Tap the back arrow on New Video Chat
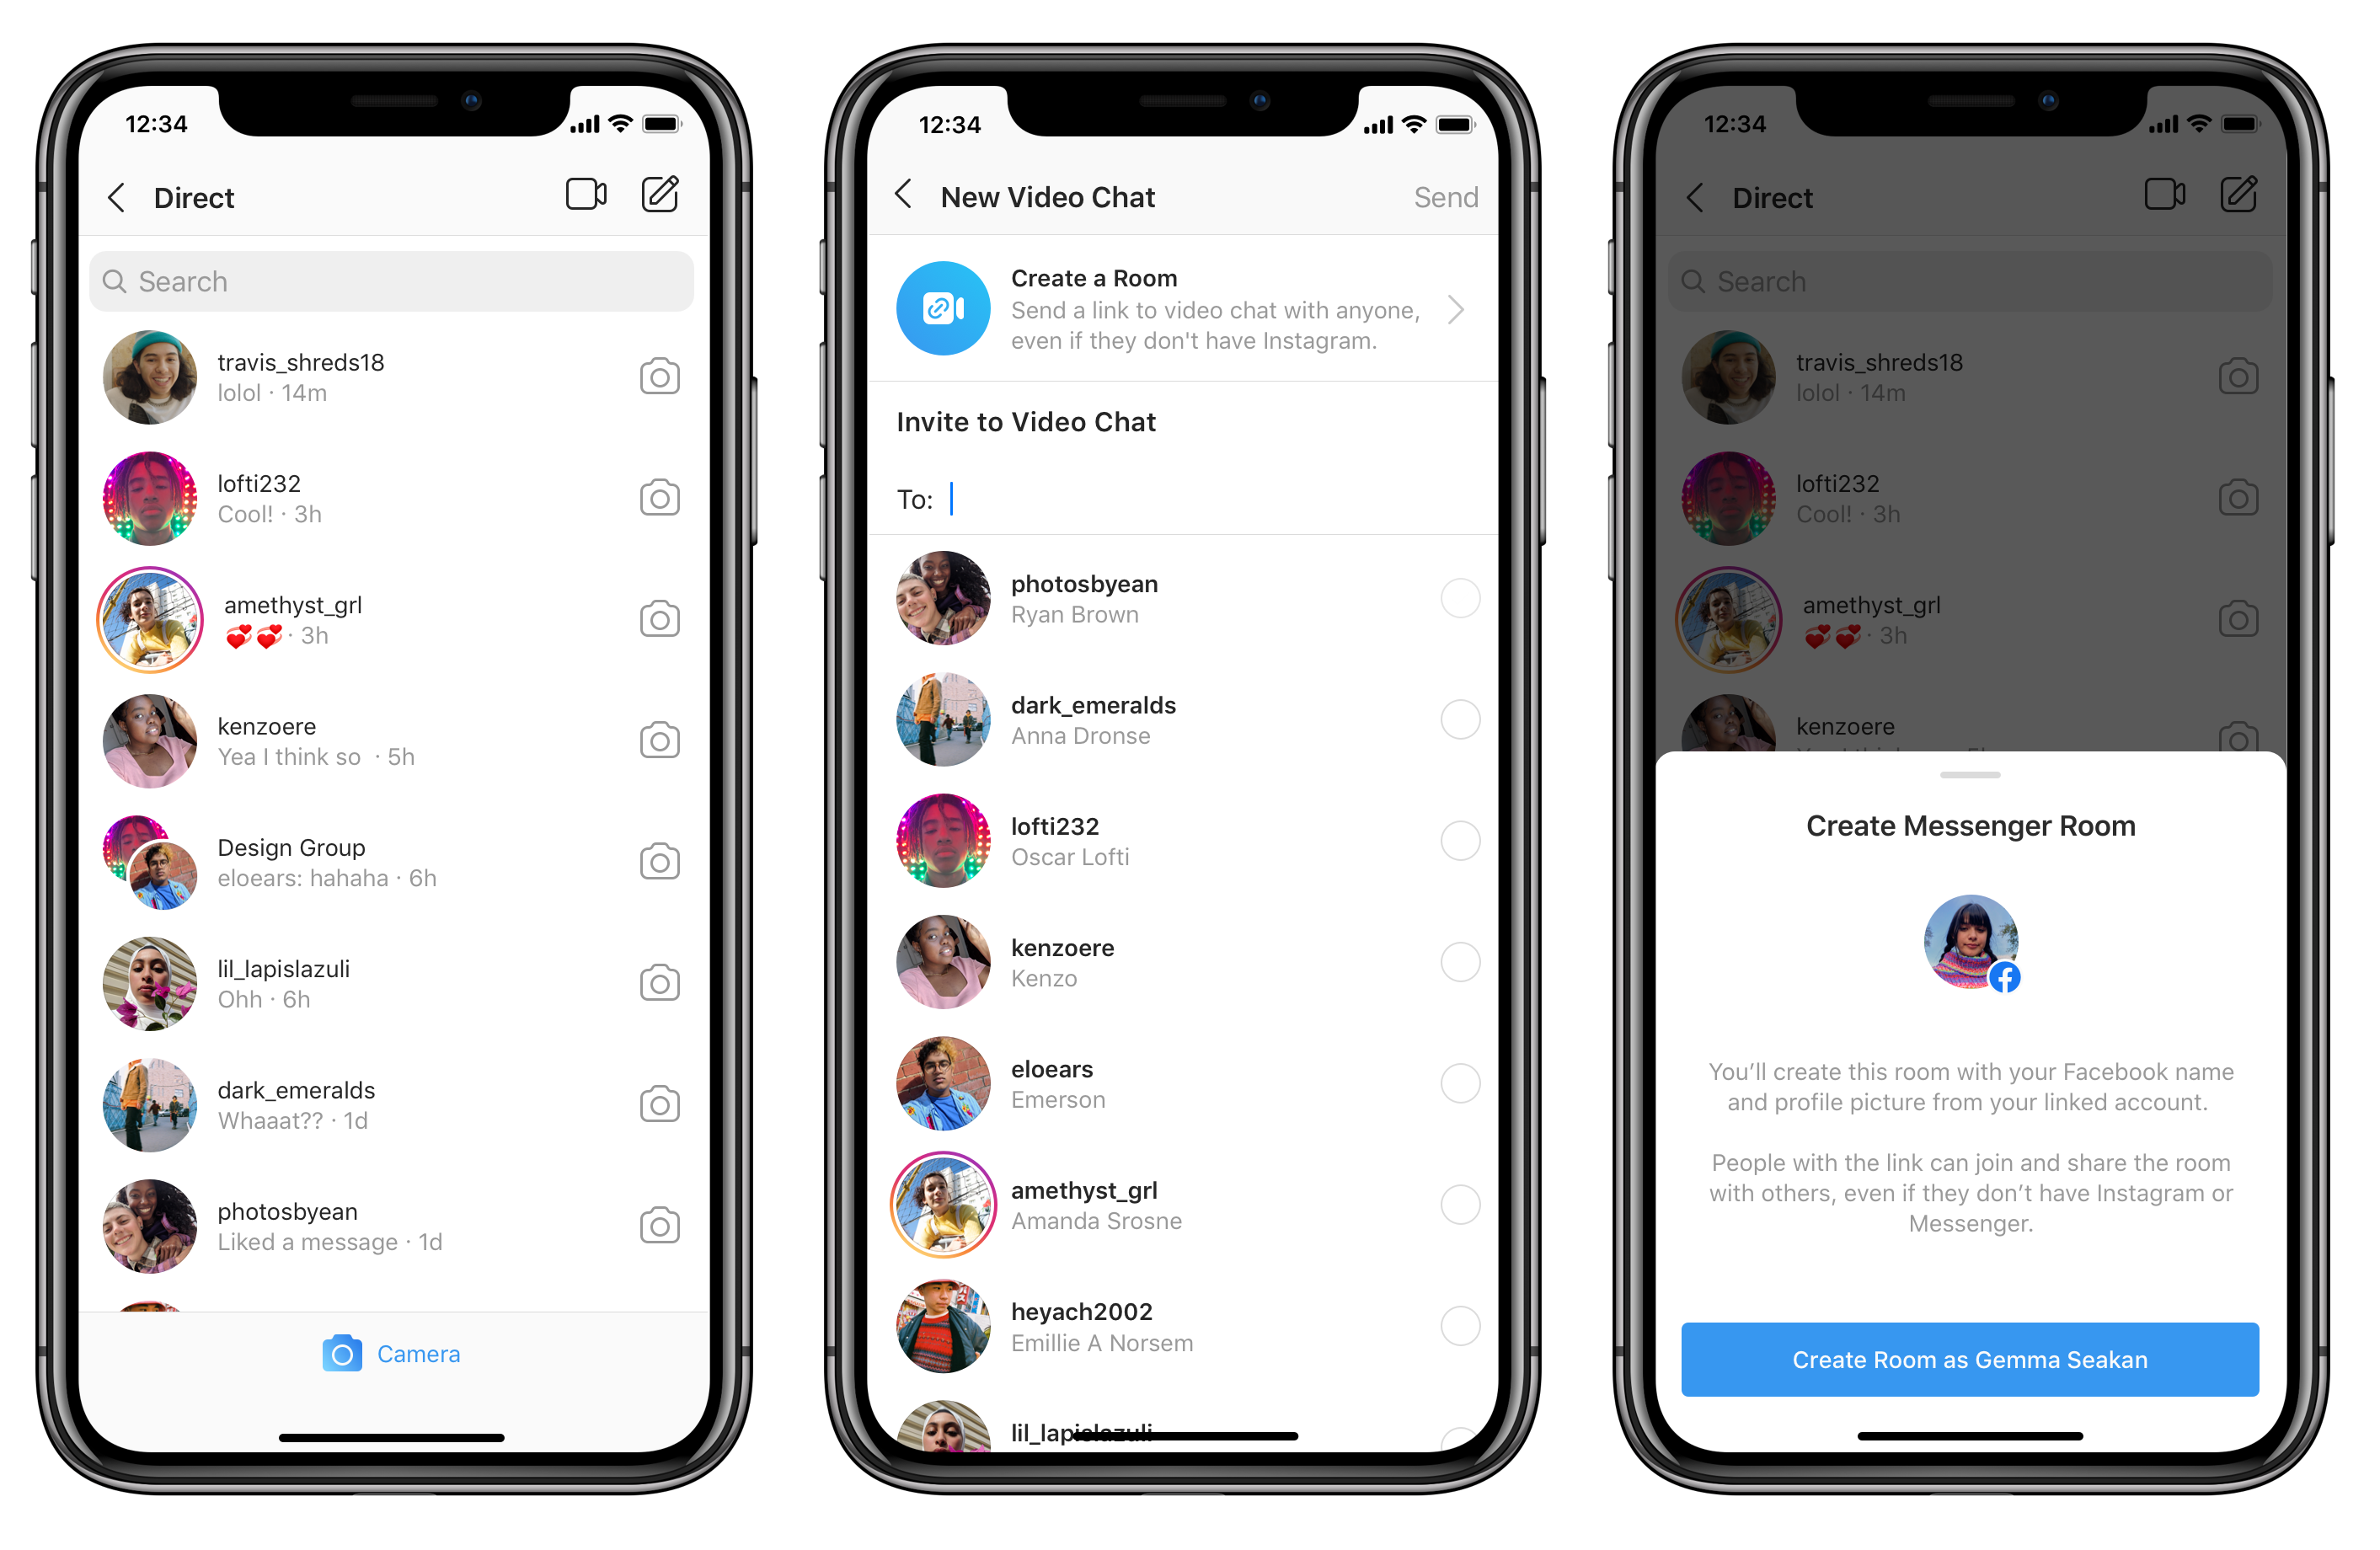 (x=901, y=196)
